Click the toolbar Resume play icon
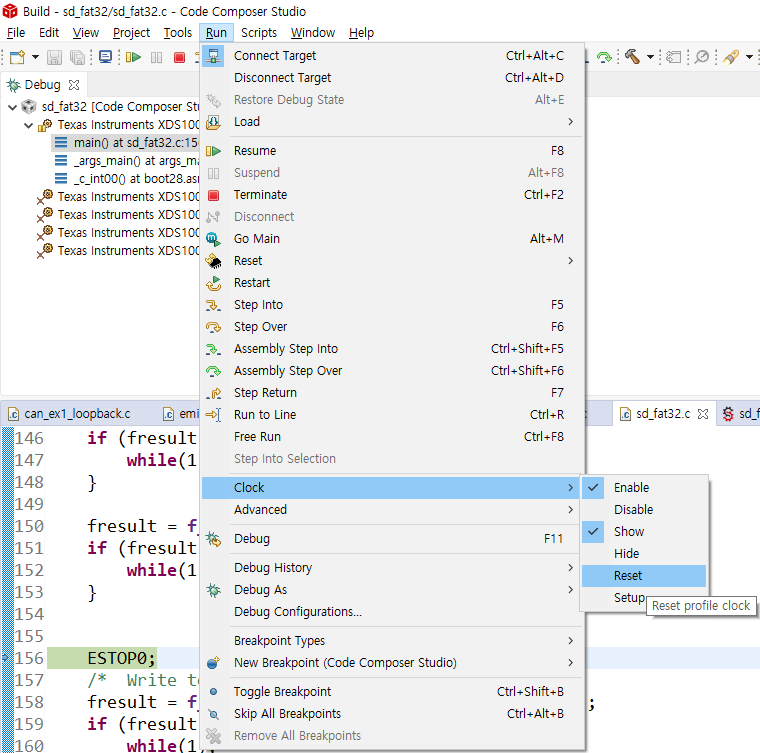This screenshot has width=760, height=753. point(133,57)
